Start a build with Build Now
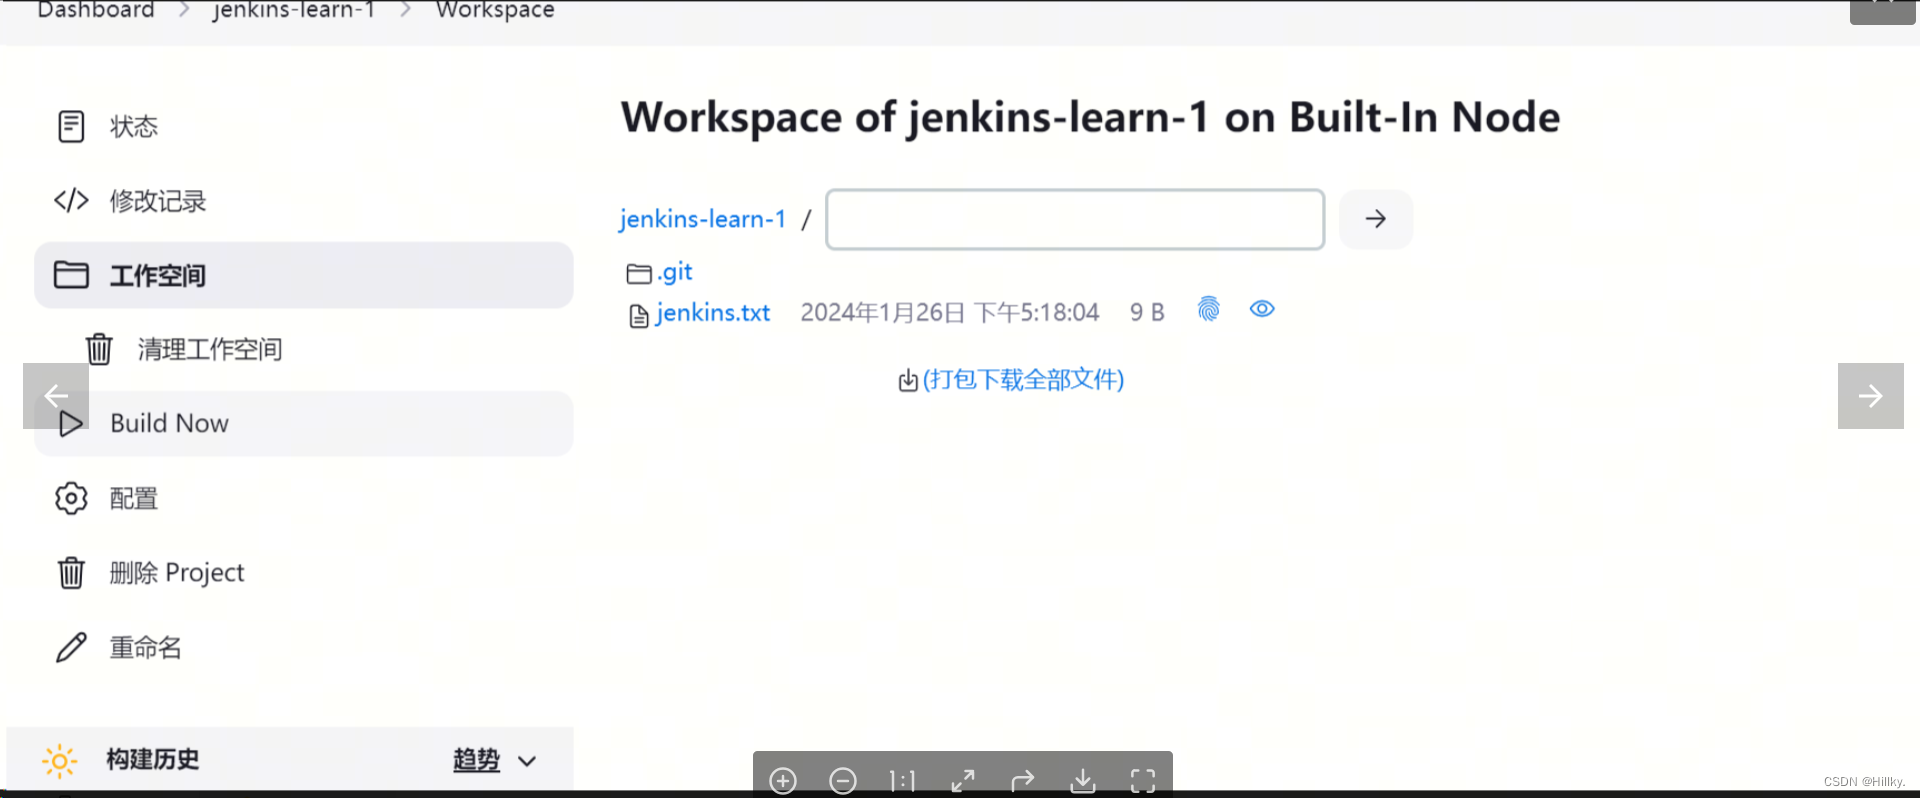This screenshot has width=1920, height=798. pos(304,423)
